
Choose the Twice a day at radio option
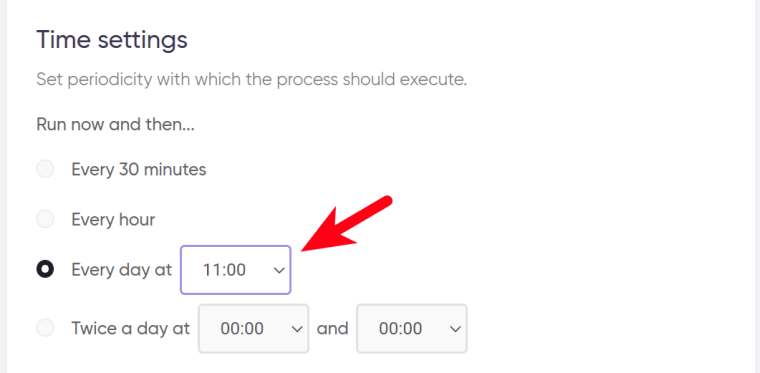46,328
